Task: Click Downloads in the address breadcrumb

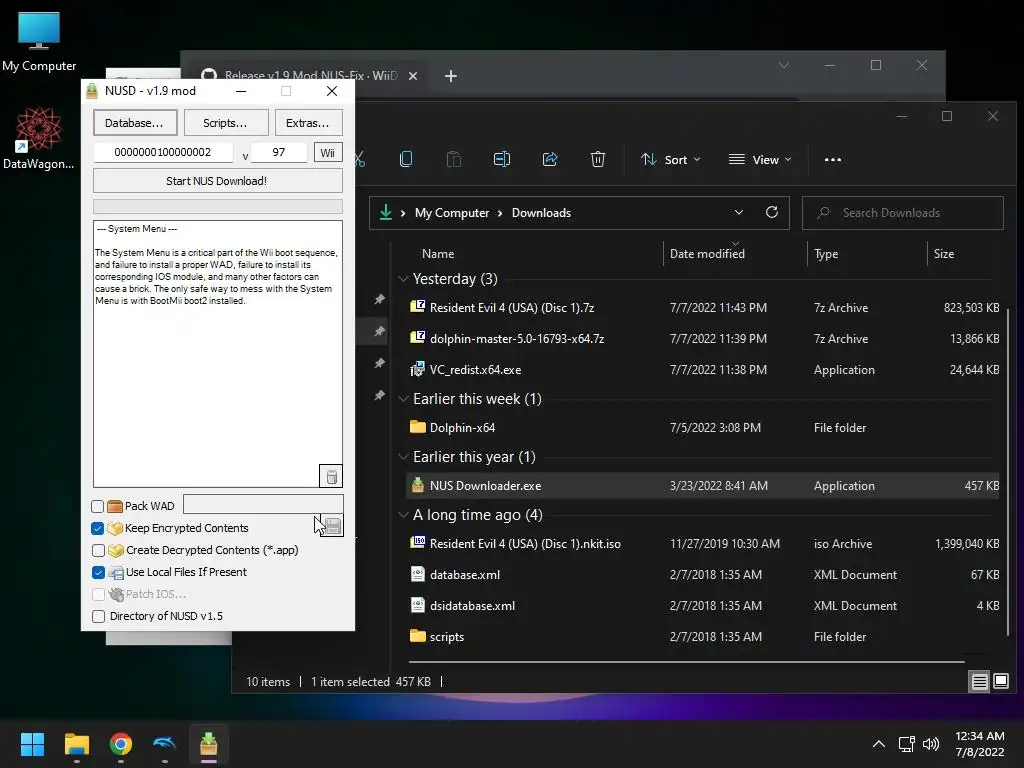Action: (541, 213)
